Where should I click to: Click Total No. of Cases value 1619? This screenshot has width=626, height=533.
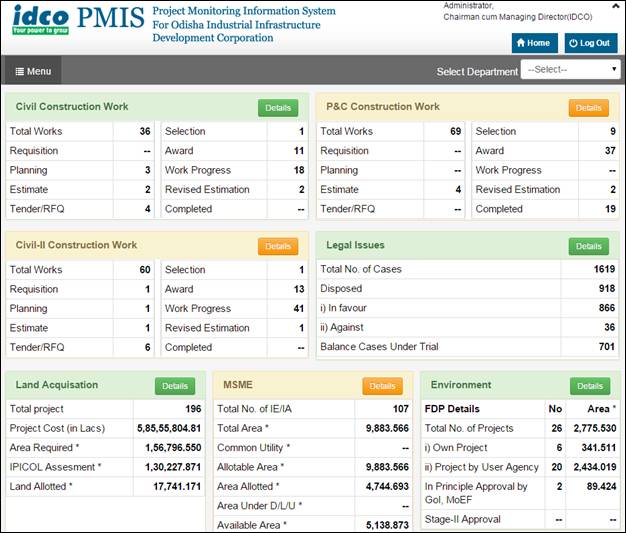point(604,269)
